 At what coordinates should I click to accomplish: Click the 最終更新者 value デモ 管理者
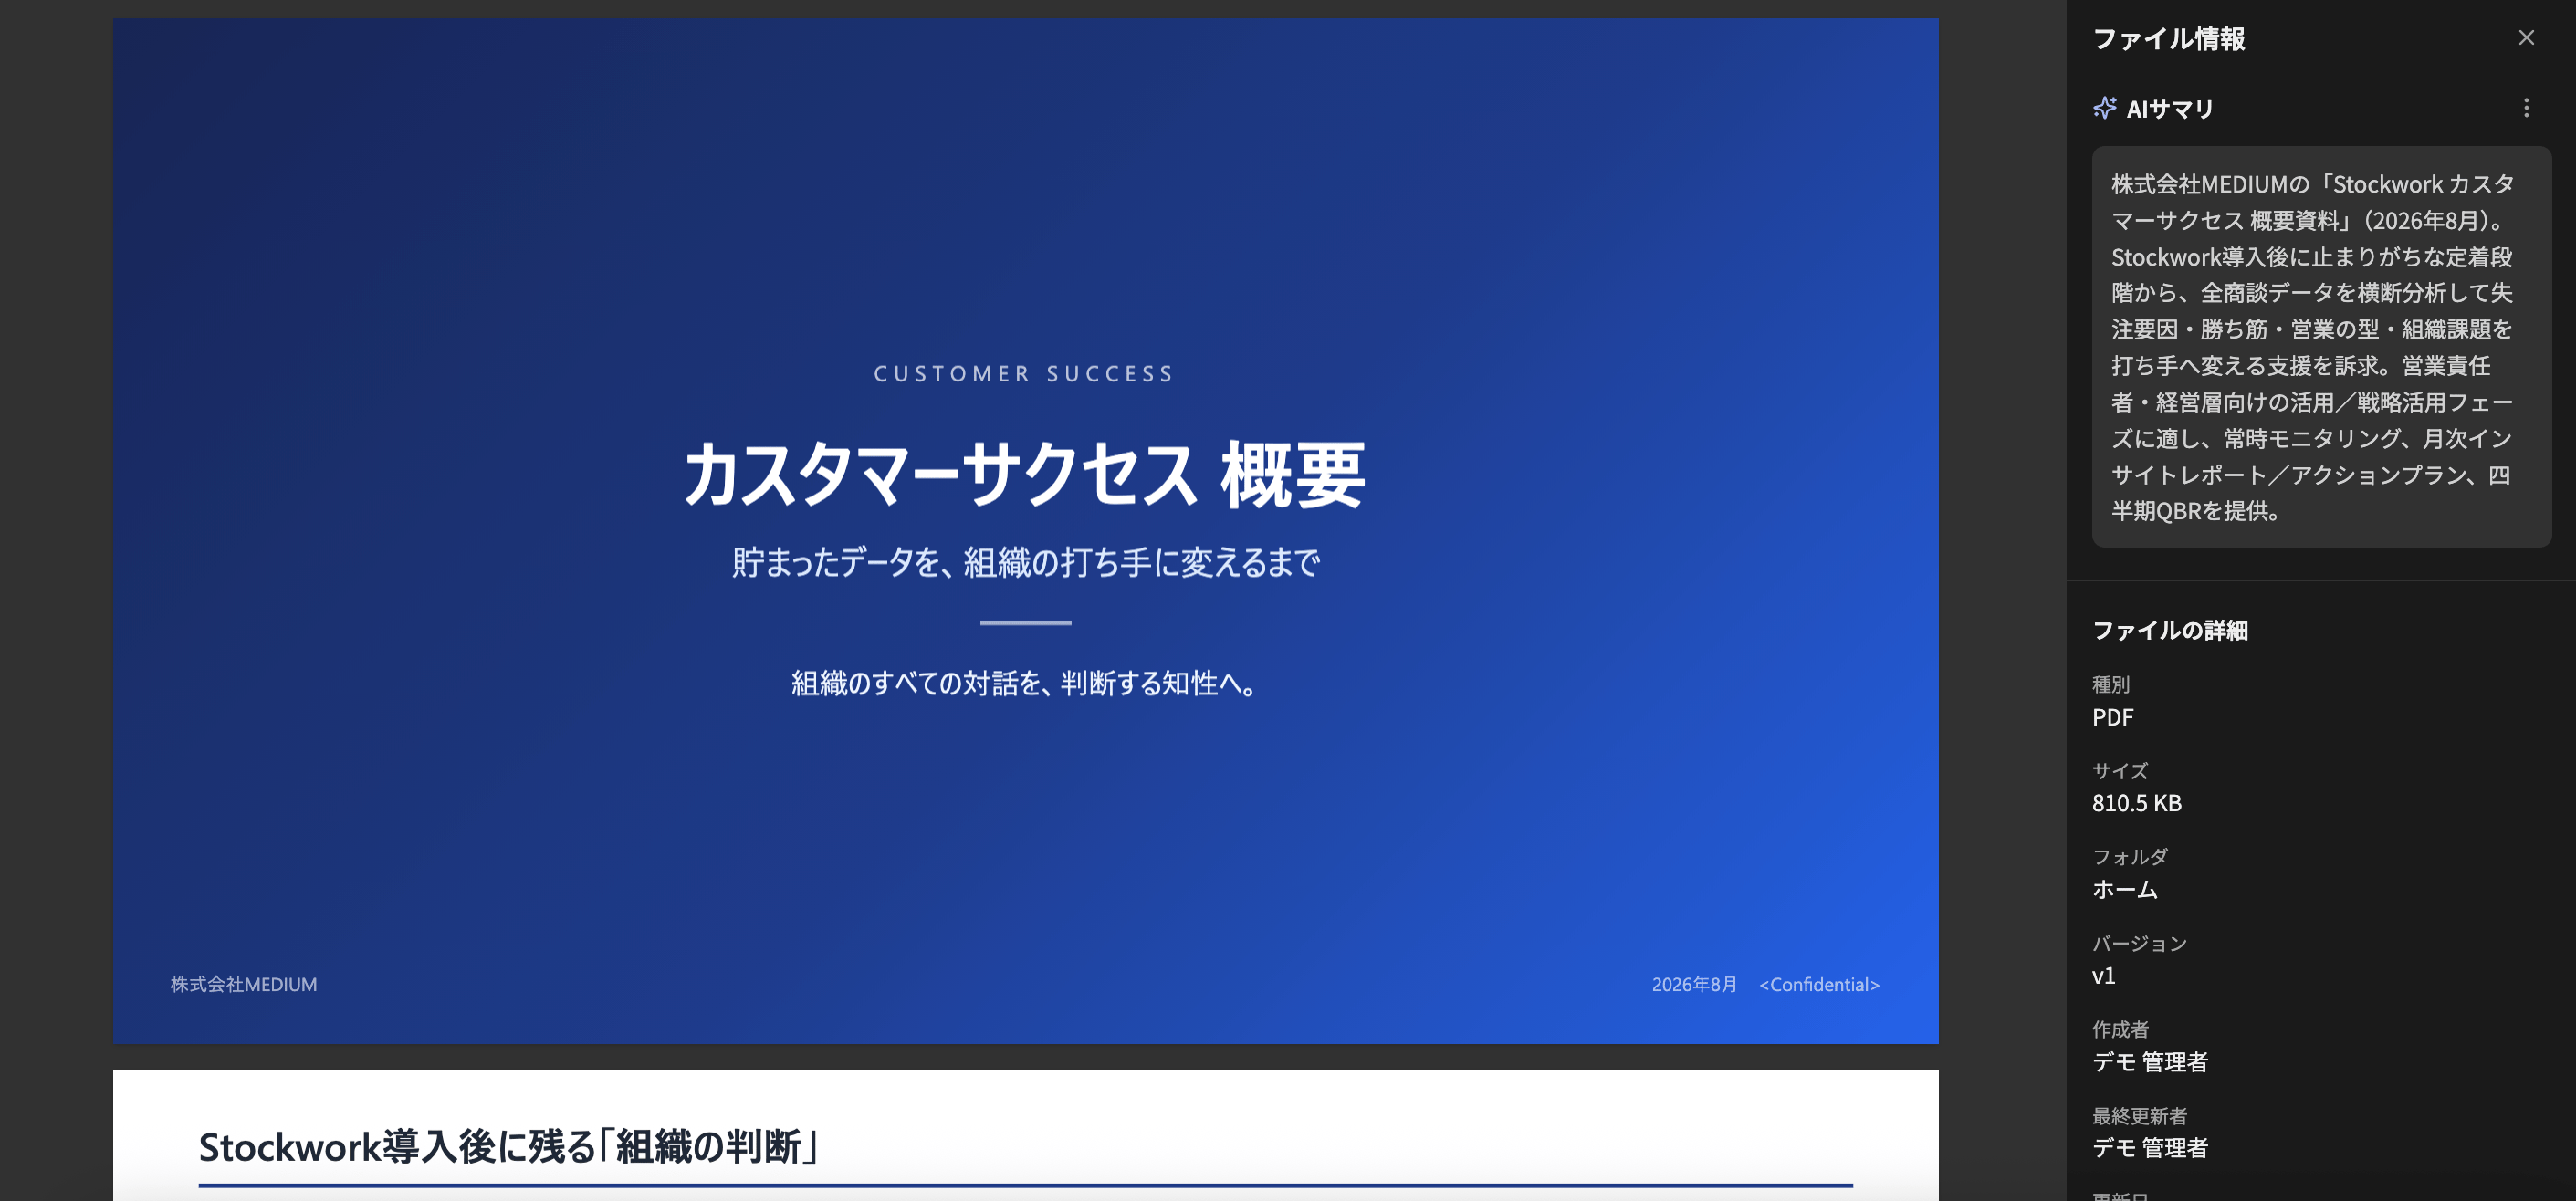tap(2150, 1148)
